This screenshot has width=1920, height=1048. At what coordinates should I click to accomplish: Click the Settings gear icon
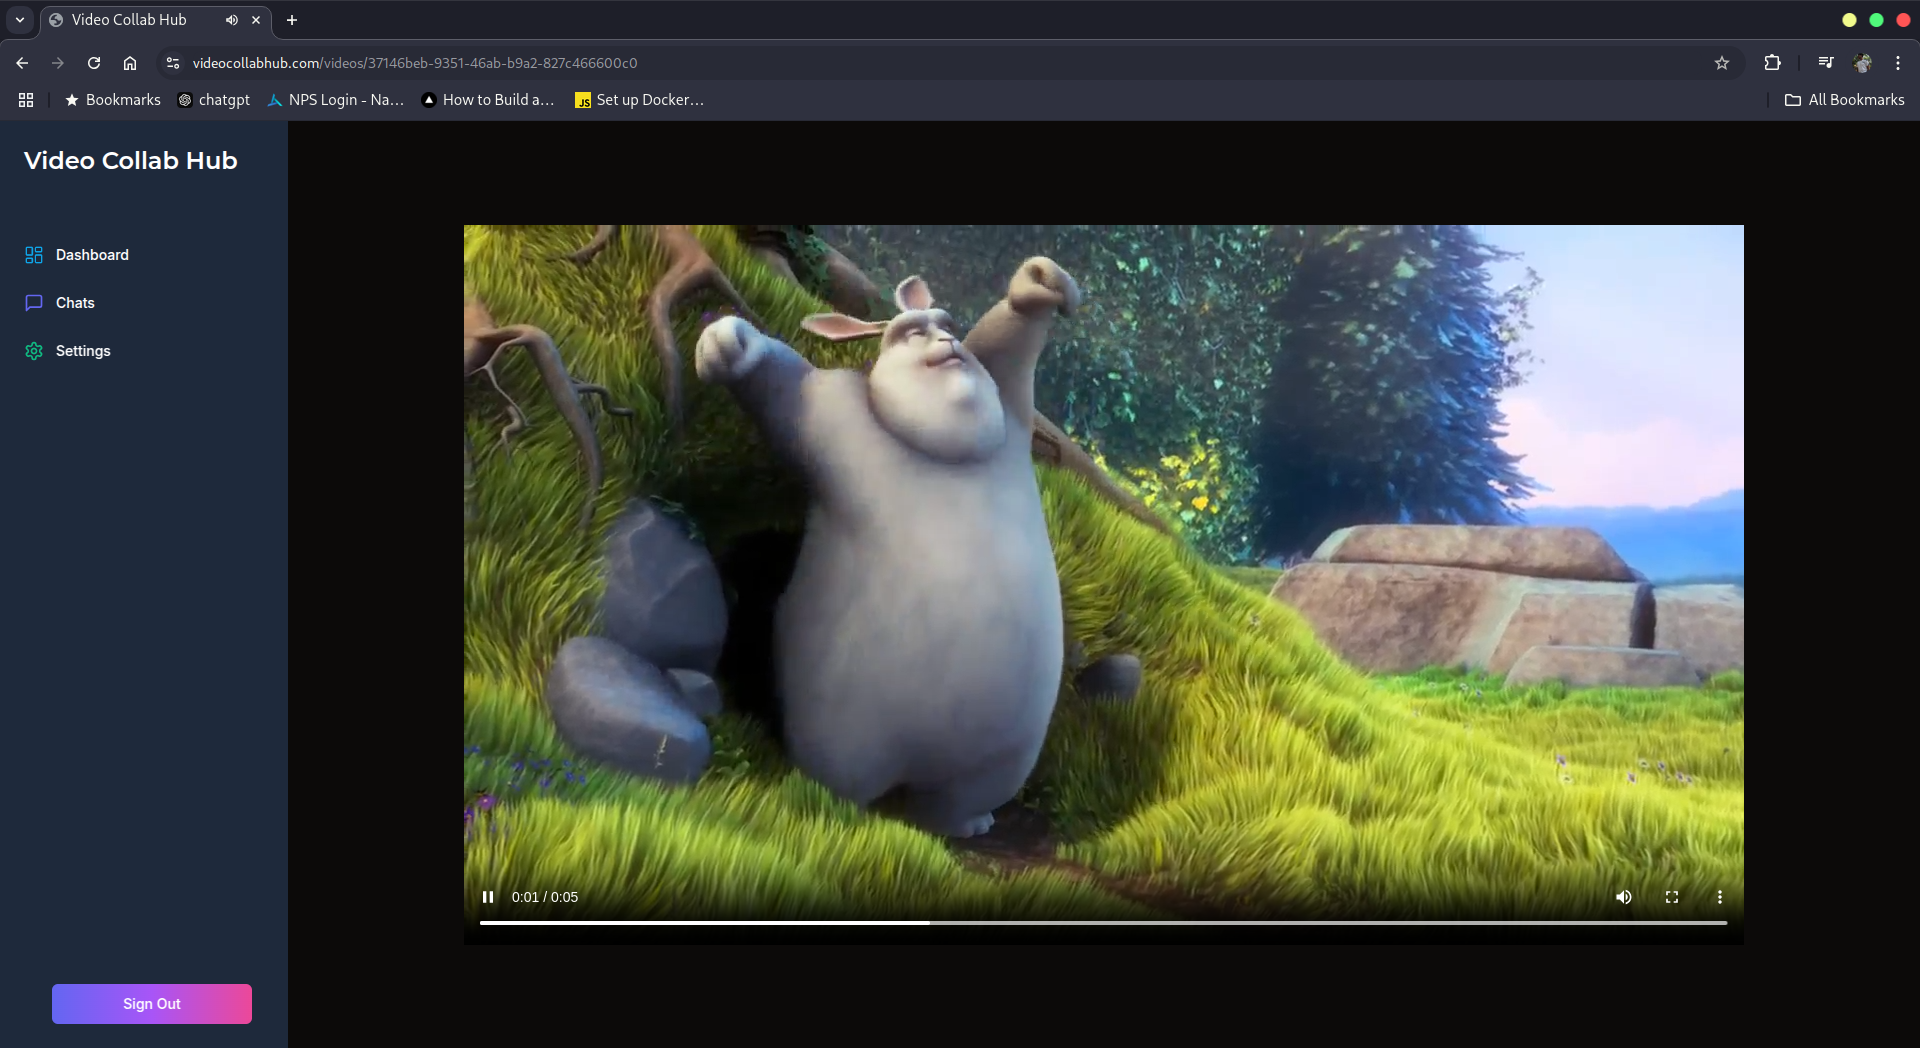pos(34,351)
